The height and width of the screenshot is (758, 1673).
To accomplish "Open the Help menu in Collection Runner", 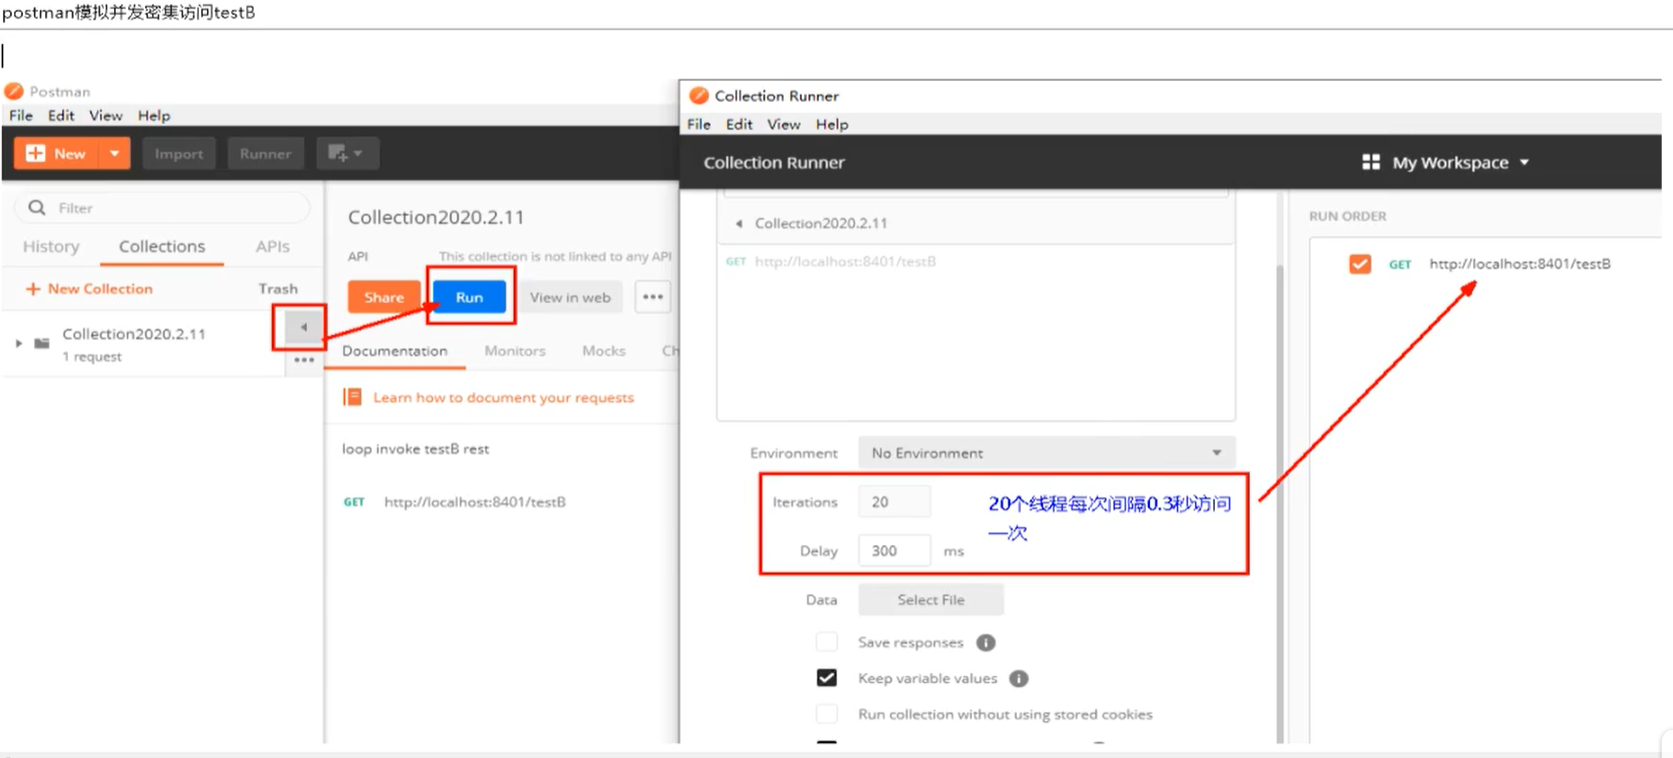I will click(832, 124).
